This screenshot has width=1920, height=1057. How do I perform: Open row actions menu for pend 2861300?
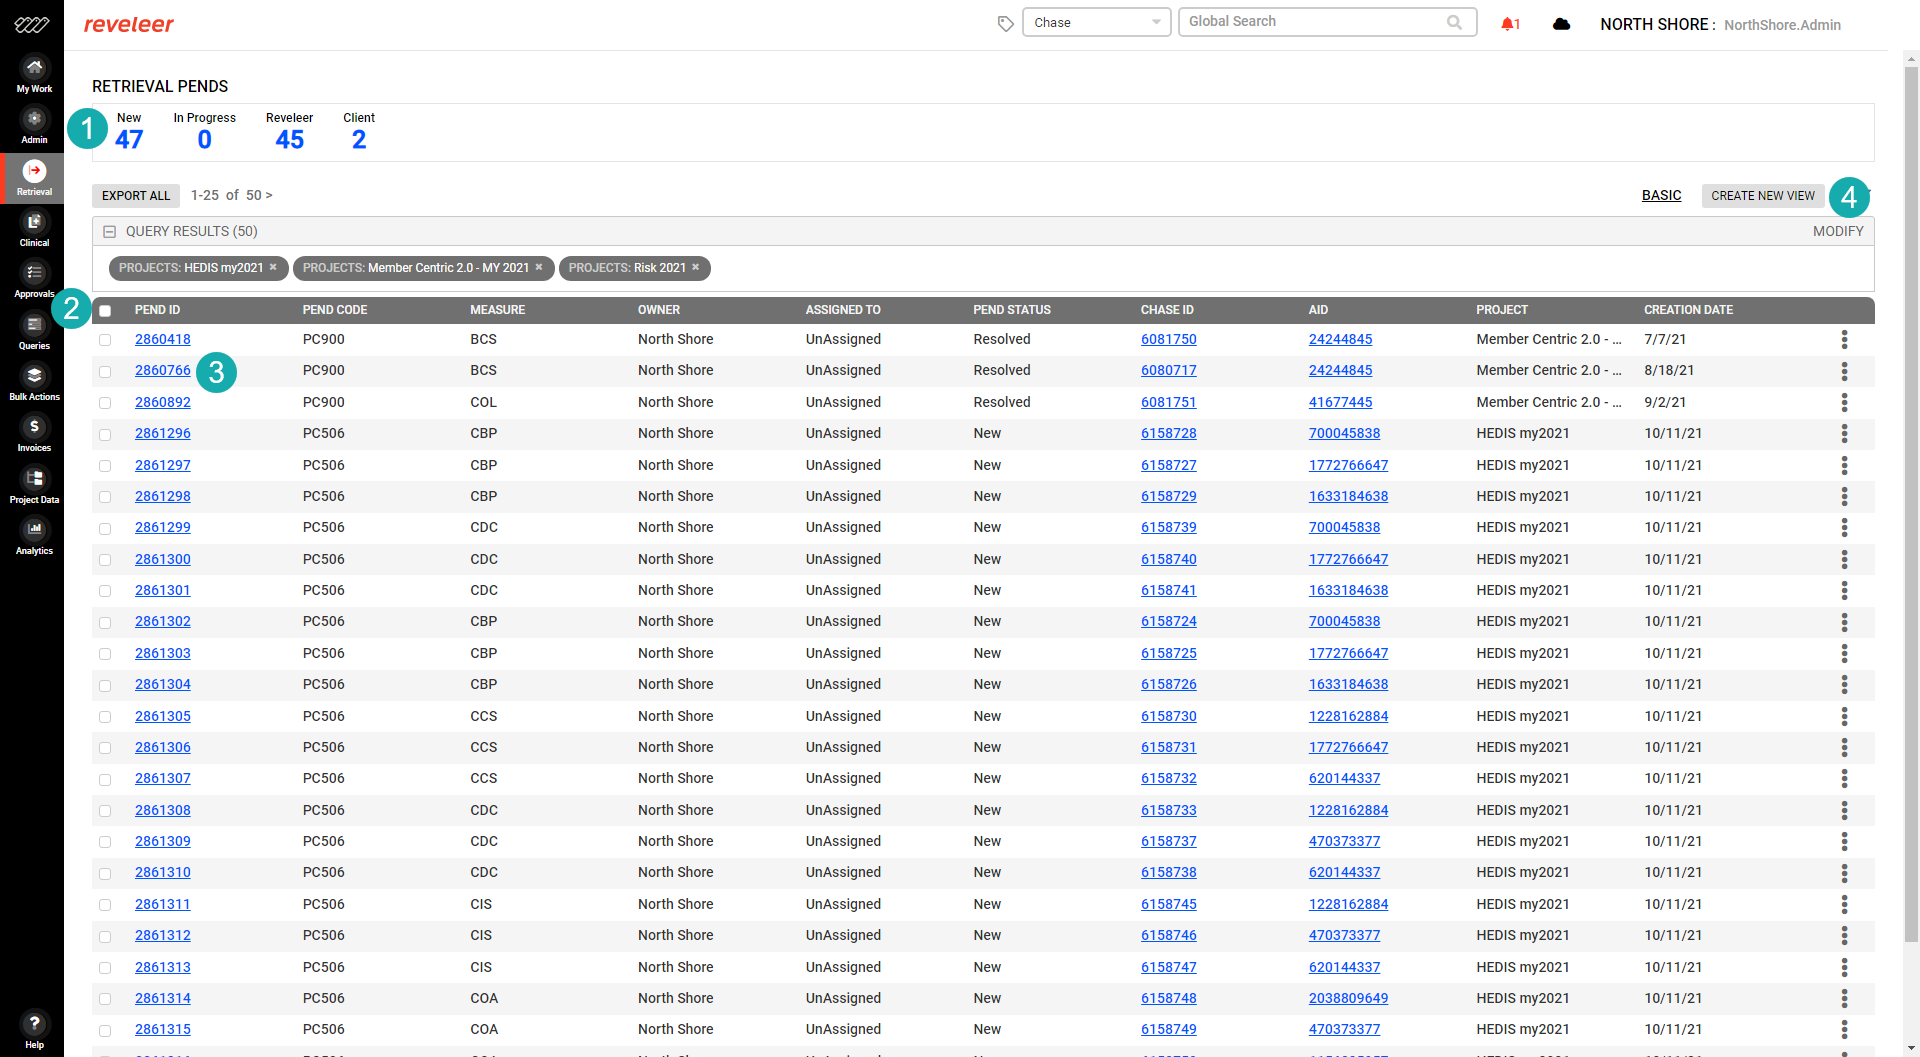(x=1844, y=559)
